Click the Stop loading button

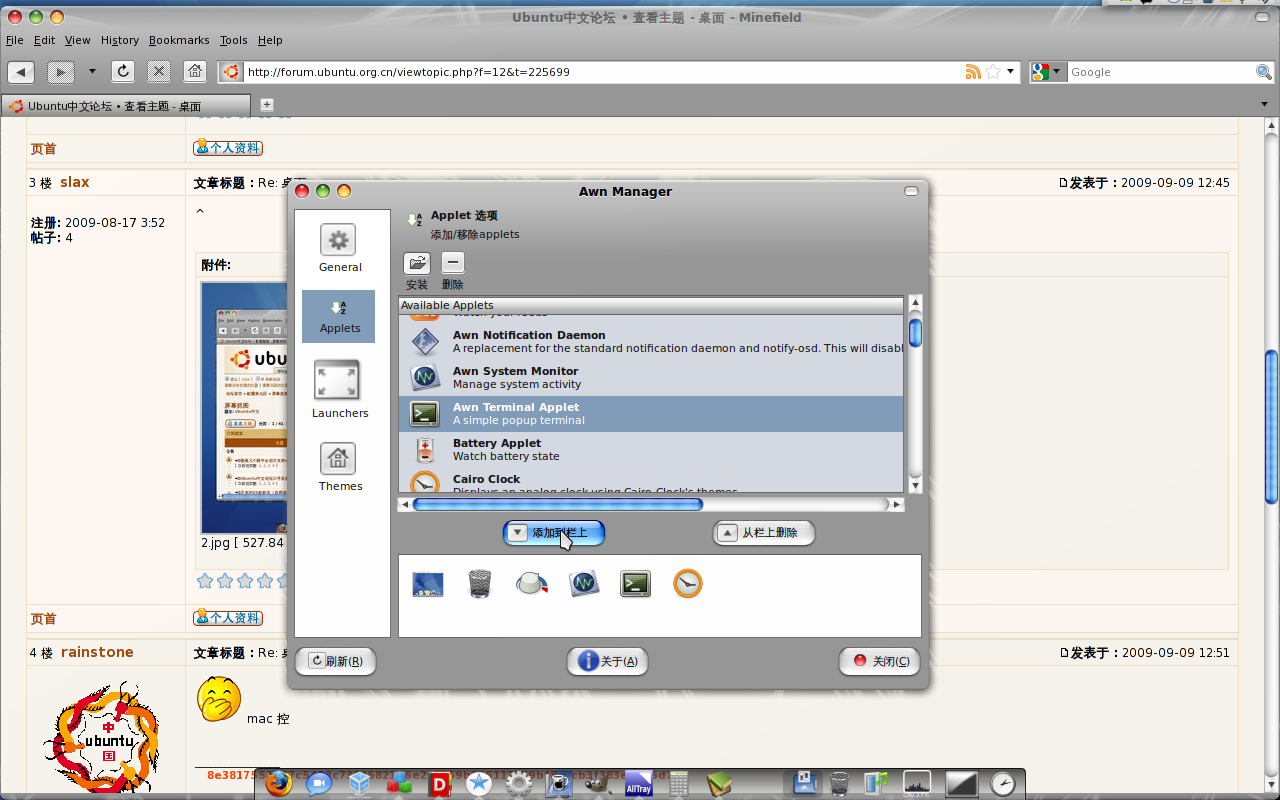158,71
